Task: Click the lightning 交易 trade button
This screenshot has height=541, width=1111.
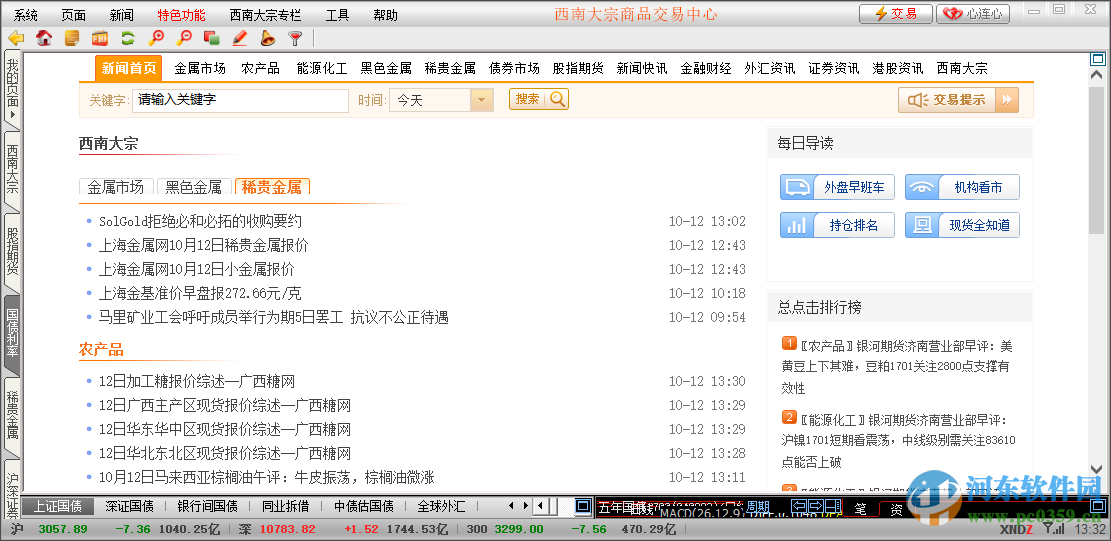Action: coord(896,13)
